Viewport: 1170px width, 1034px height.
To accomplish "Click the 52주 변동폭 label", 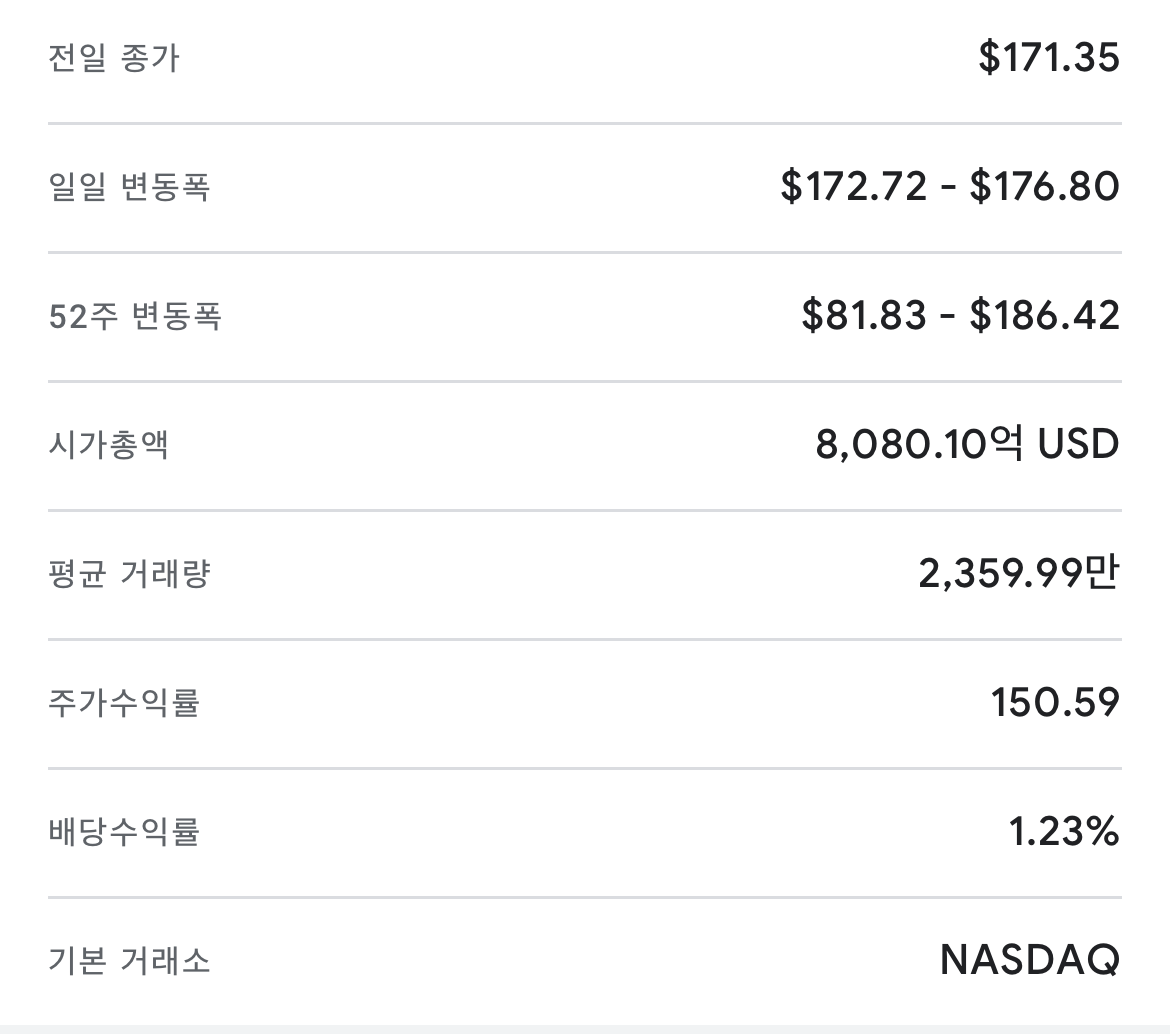I will click(135, 316).
